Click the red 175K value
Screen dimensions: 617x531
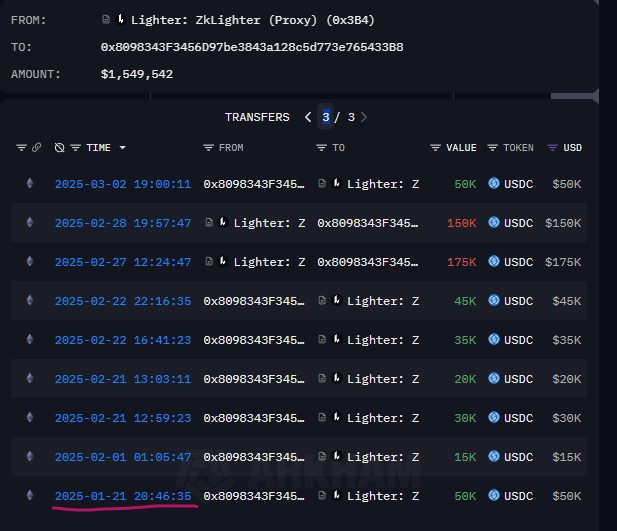(462, 262)
